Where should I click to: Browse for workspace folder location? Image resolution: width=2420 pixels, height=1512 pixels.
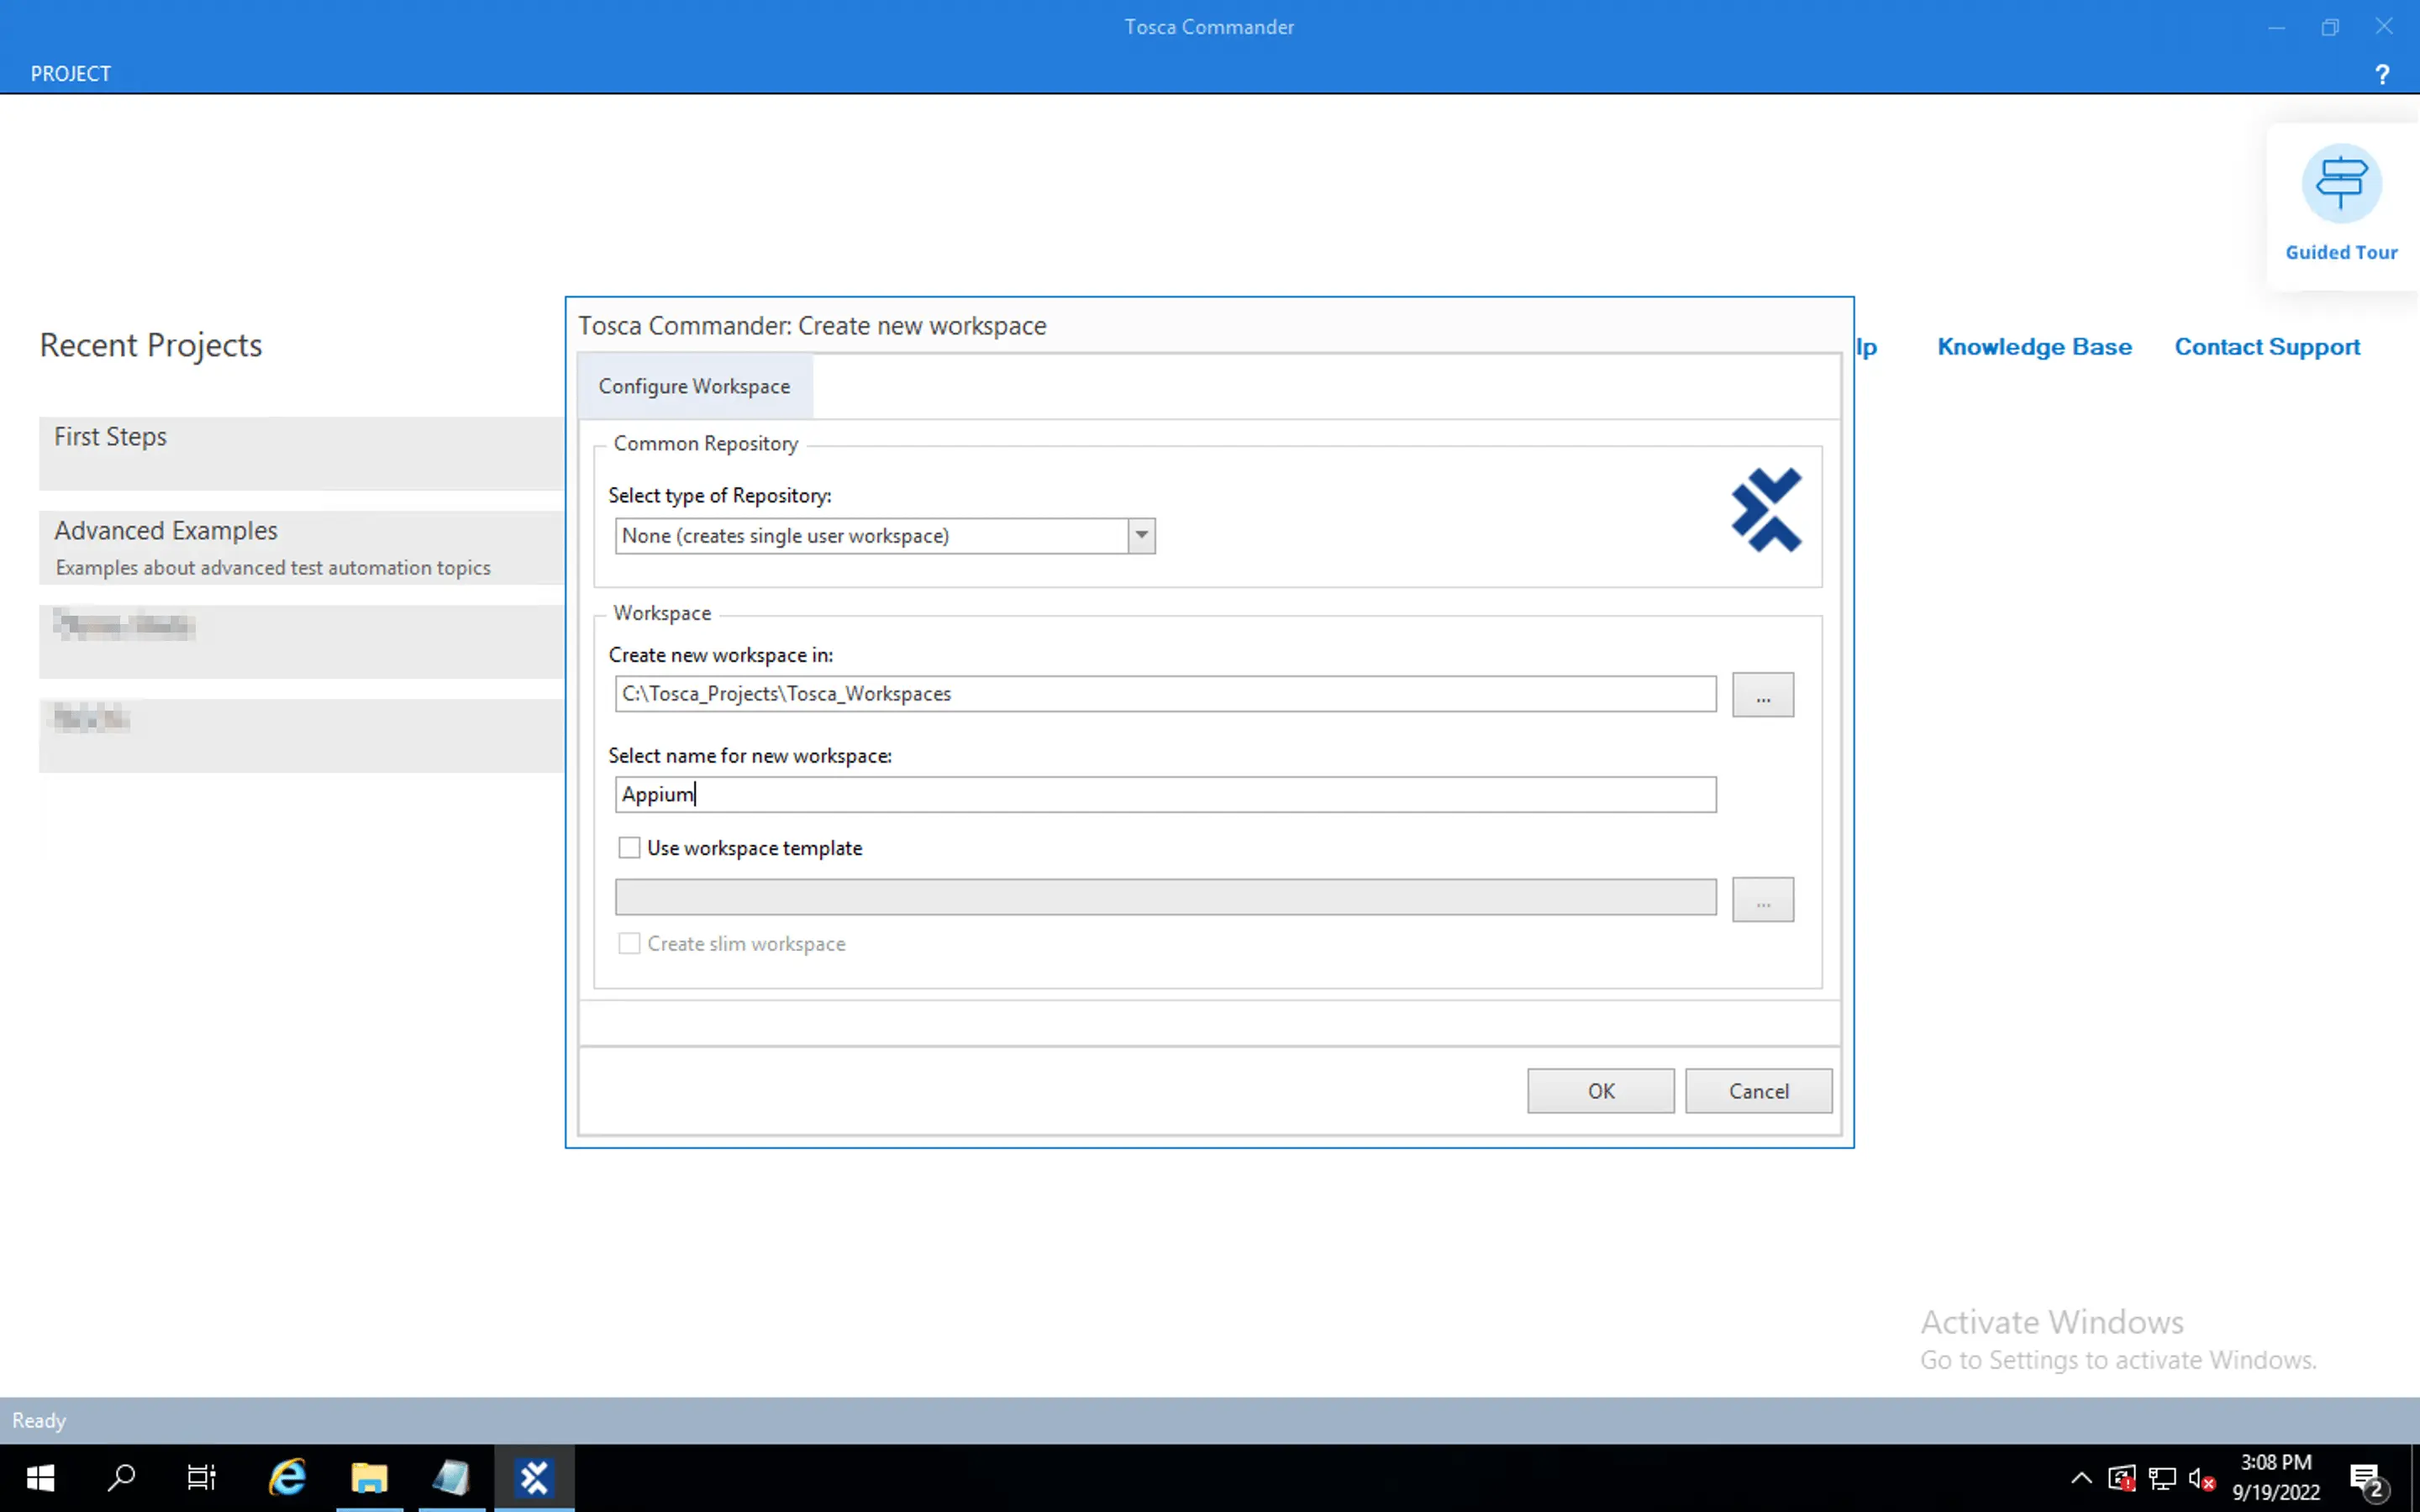[1762, 695]
